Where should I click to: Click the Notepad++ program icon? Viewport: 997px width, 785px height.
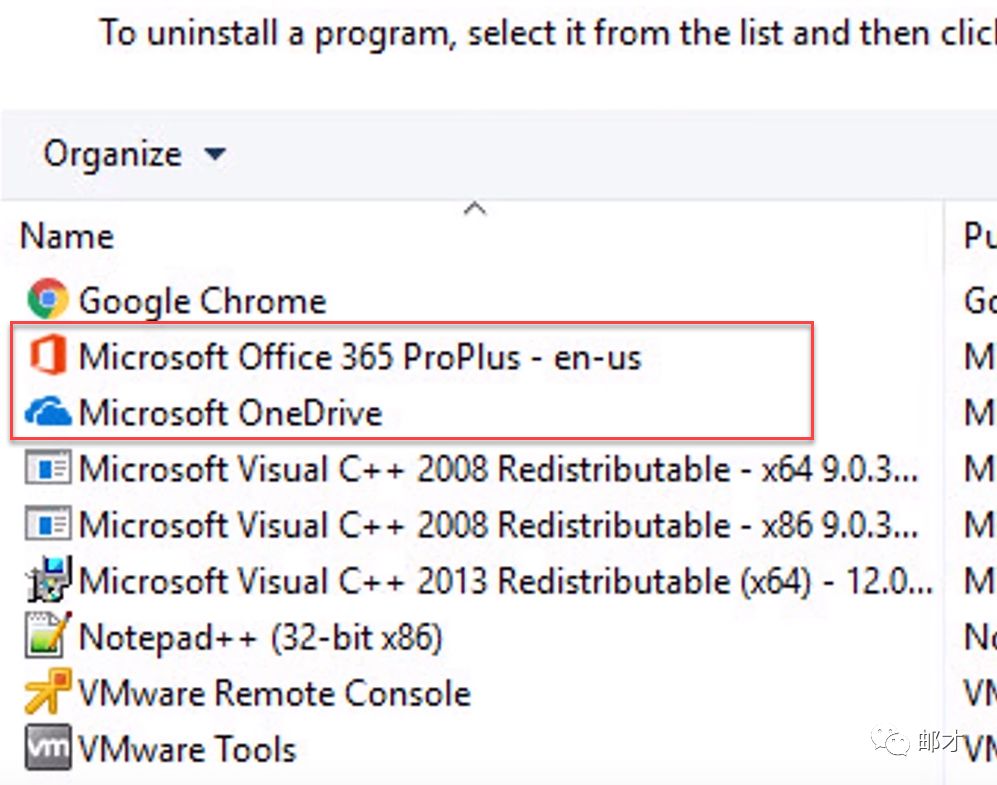pyautogui.click(x=47, y=636)
